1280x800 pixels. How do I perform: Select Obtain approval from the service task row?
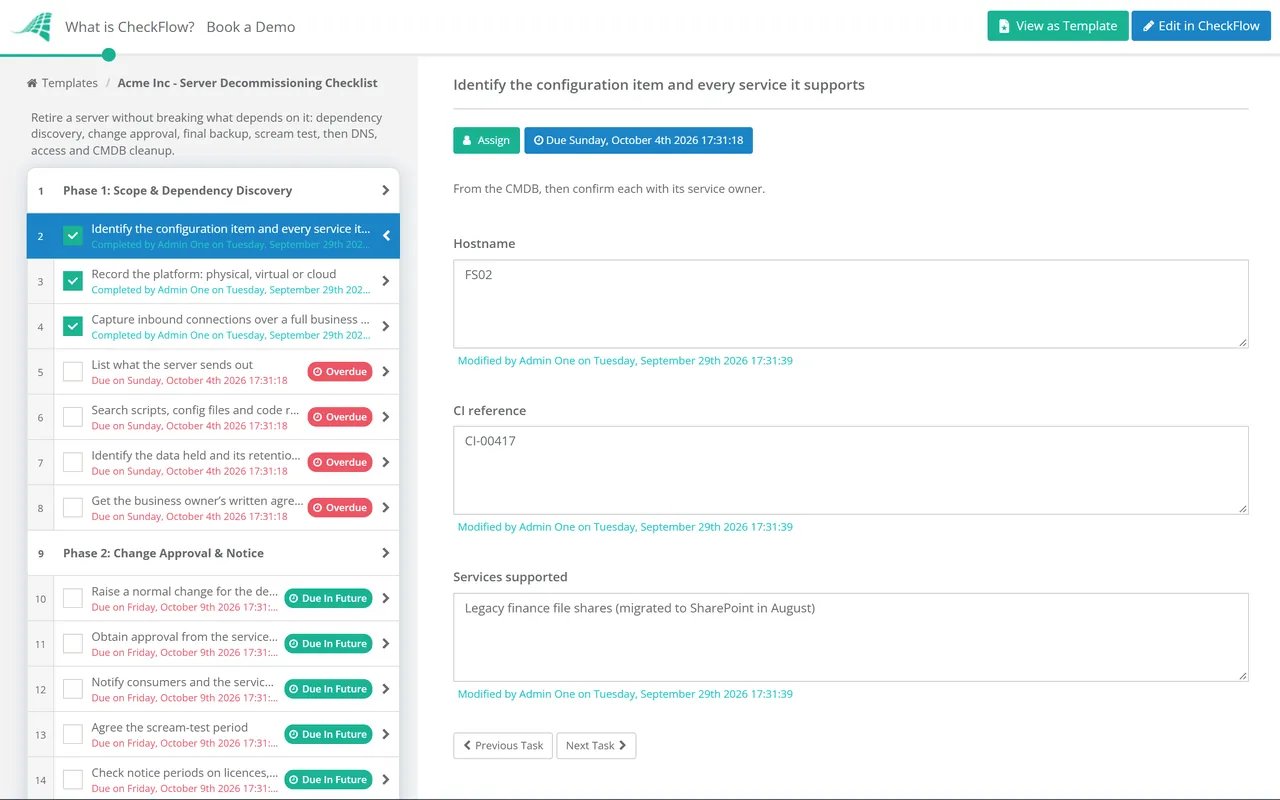point(213,644)
